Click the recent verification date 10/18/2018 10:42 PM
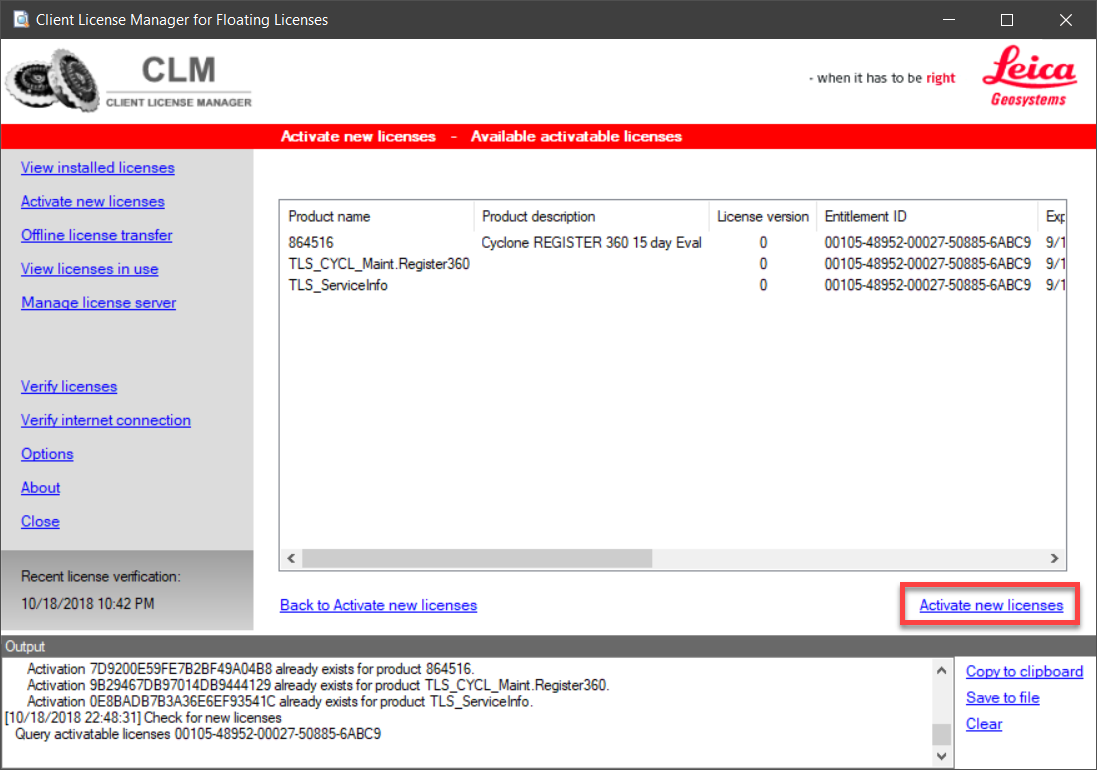The width and height of the screenshot is (1097, 770). pyautogui.click(x=87, y=604)
